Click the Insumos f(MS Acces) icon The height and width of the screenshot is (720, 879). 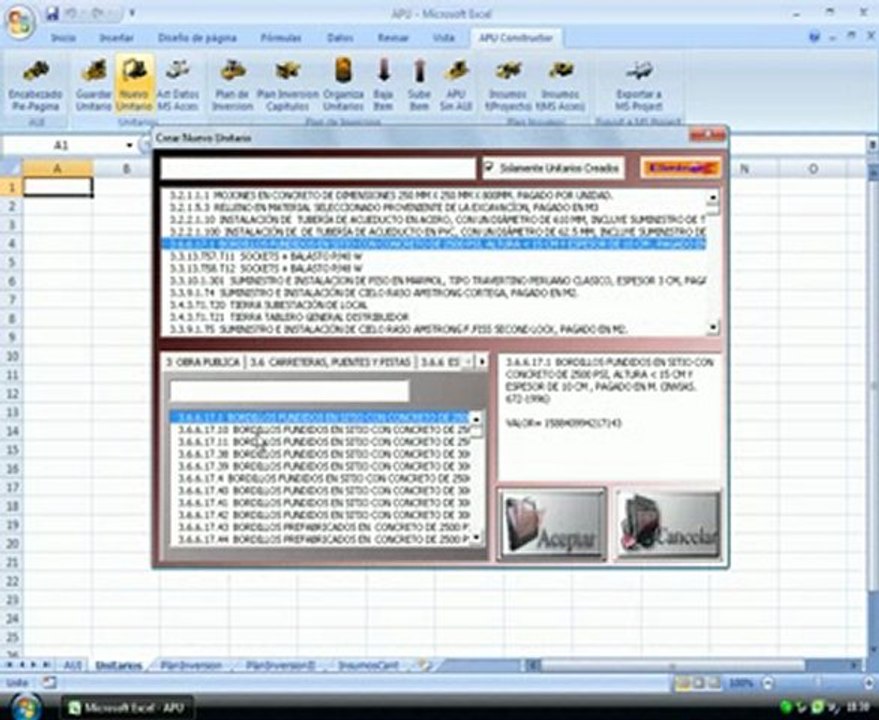pyautogui.click(x=560, y=85)
